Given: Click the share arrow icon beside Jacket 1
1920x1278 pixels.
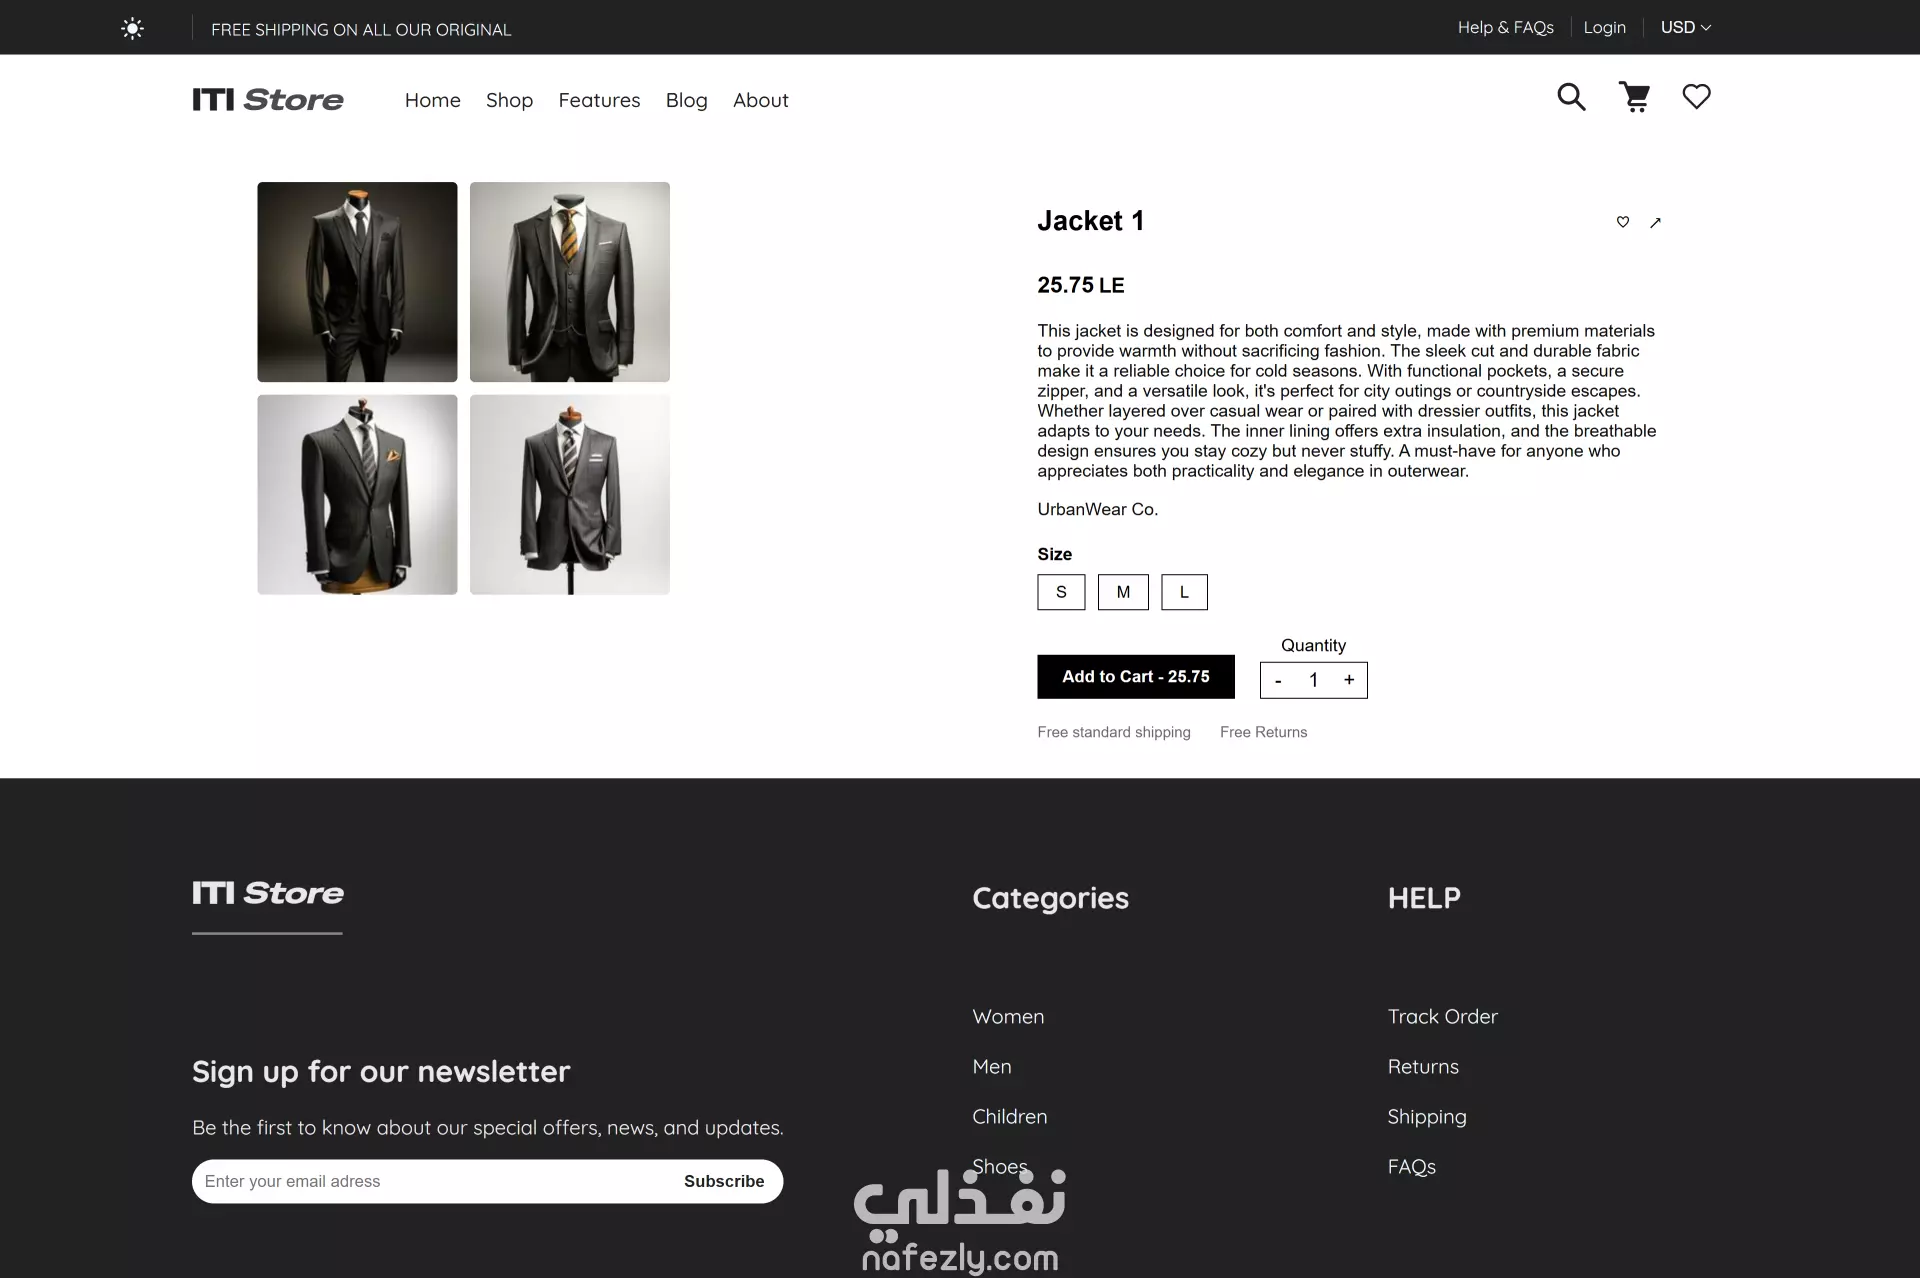Looking at the screenshot, I should pos(1655,222).
